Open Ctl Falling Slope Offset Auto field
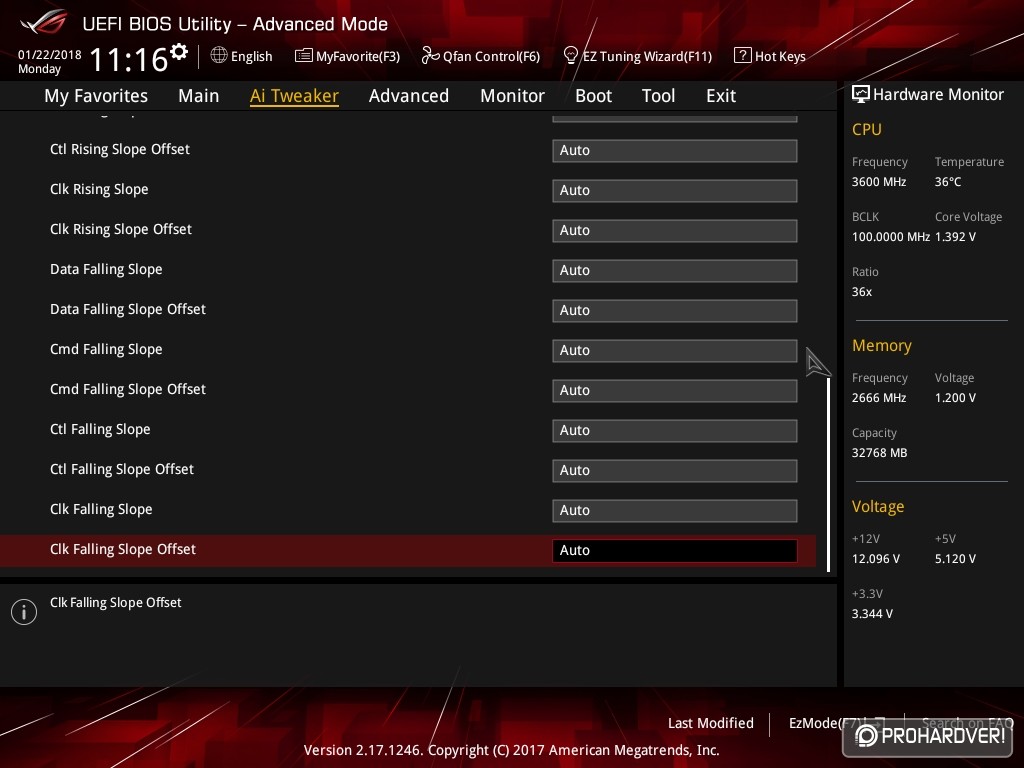 675,470
